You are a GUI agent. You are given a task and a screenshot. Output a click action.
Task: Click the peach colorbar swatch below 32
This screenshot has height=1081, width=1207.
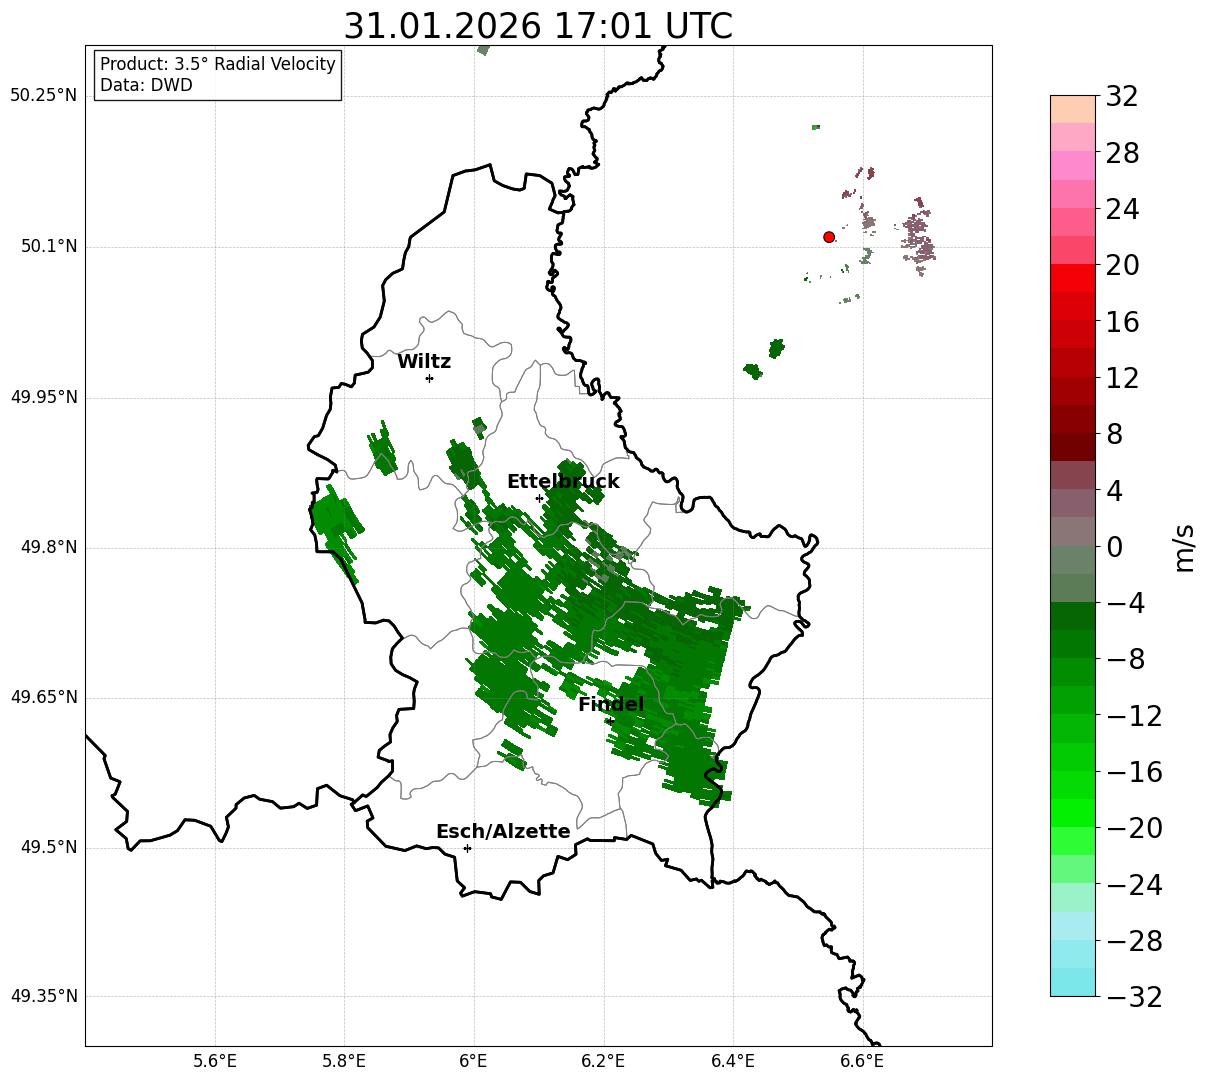(1073, 109)
